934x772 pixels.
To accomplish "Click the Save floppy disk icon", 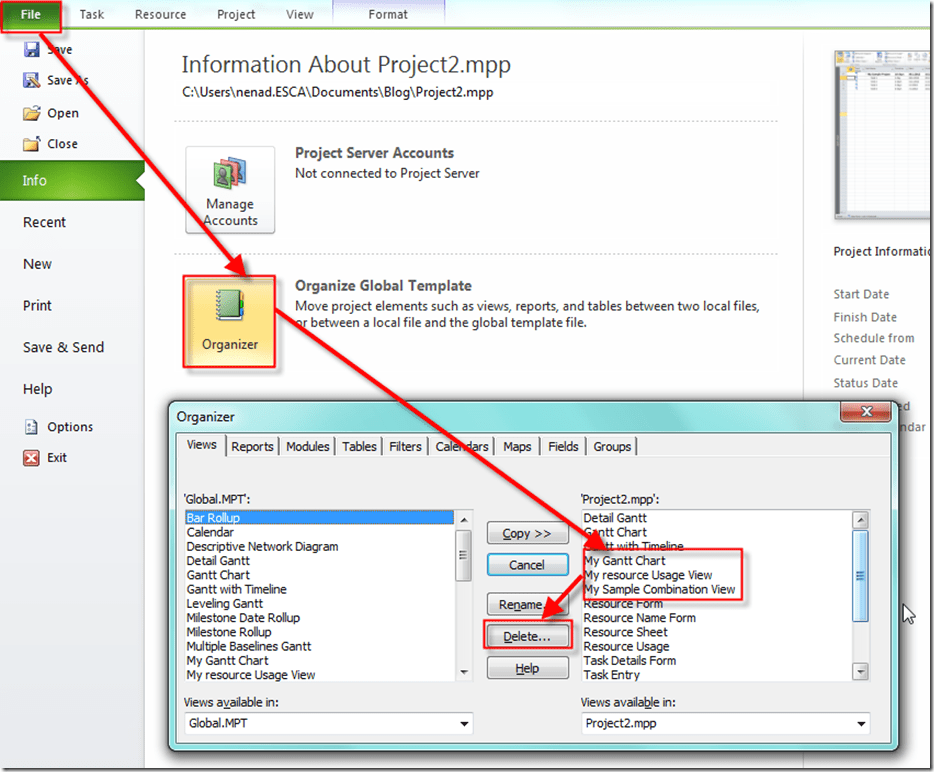I will 32,50.
